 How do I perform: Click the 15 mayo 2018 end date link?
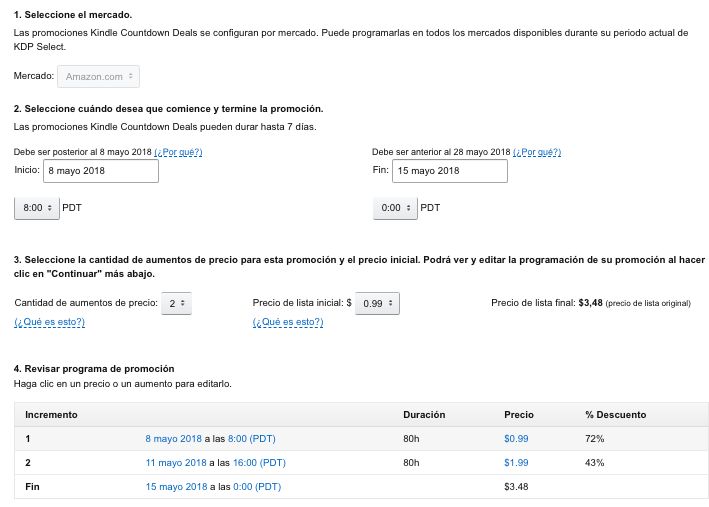coord(175,487)
